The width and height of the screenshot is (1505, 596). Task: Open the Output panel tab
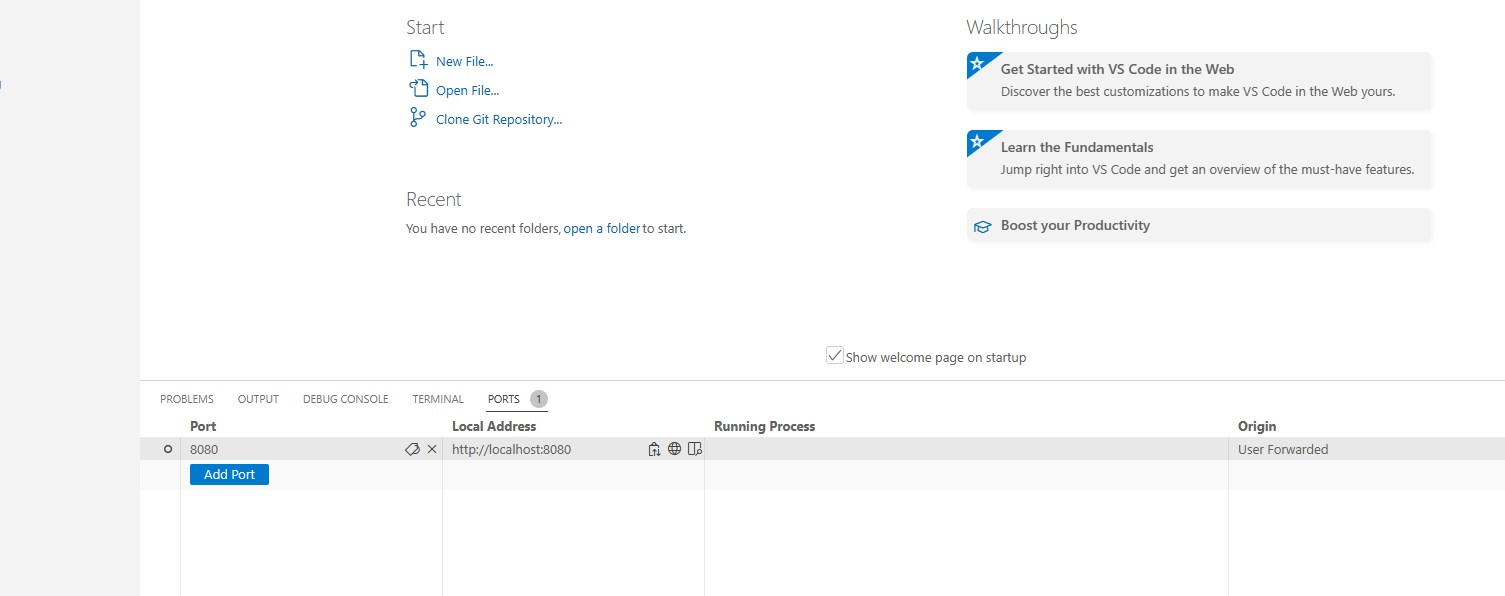tap(258, 399)
